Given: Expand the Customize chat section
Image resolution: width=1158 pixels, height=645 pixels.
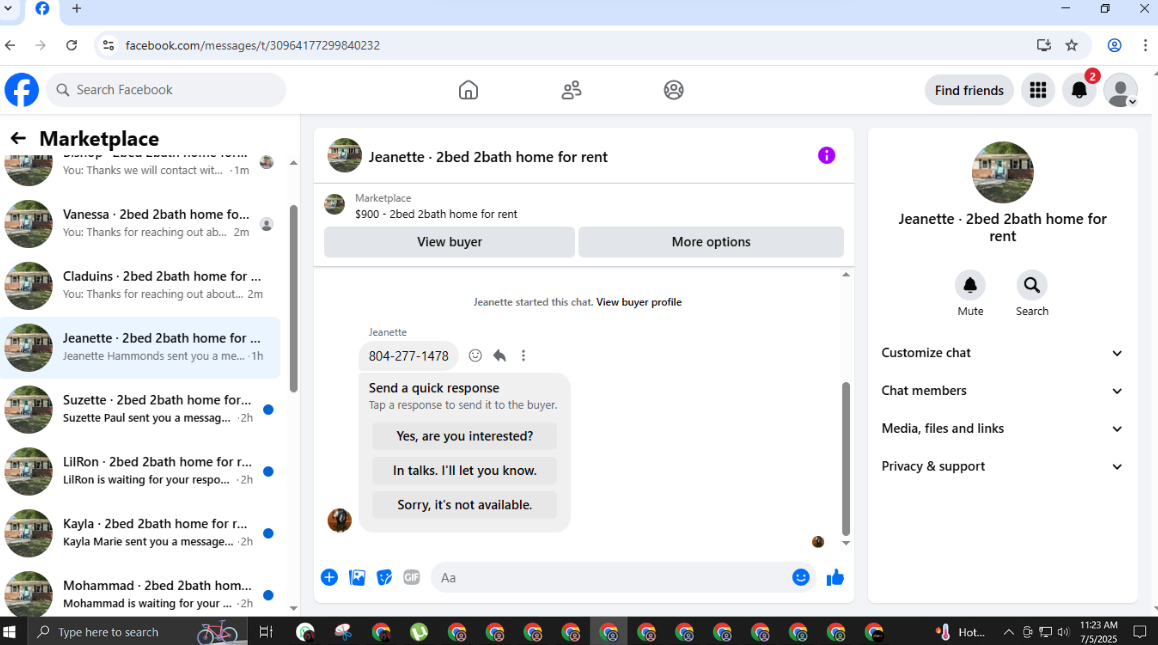Looking at the screenshot, I should coord(1002,353).
